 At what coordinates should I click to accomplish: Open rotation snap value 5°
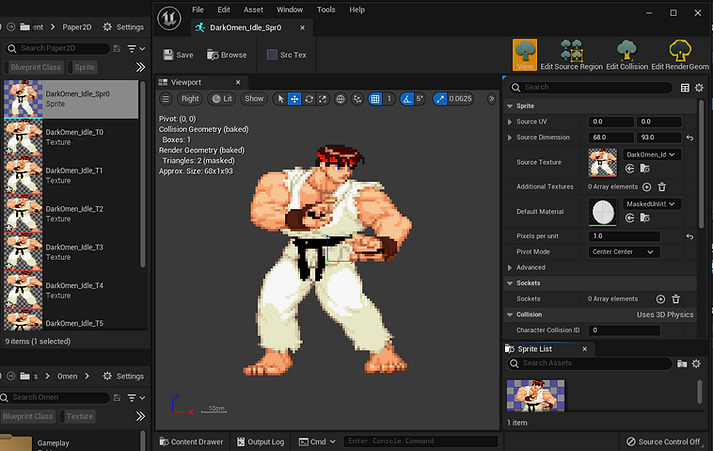coord(419,99)
